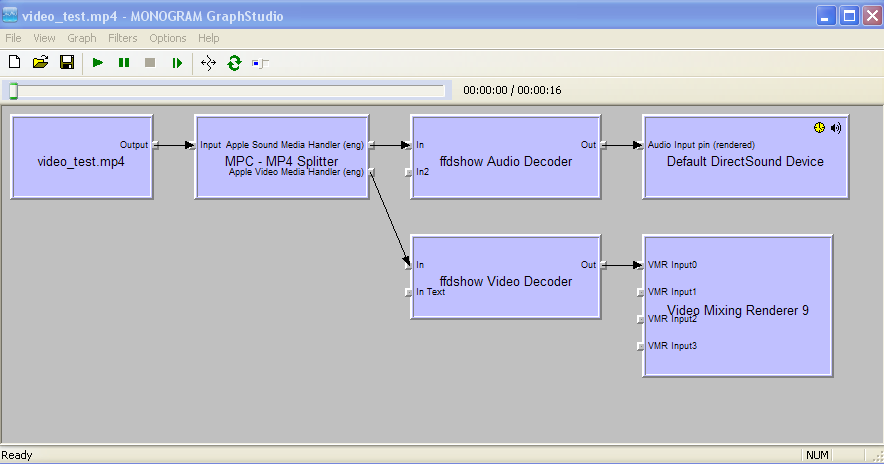The height and width of the screenshot is (464, 884).
Task: Click the In Text pin of Video Decoder
Action: tap(408, 293)
